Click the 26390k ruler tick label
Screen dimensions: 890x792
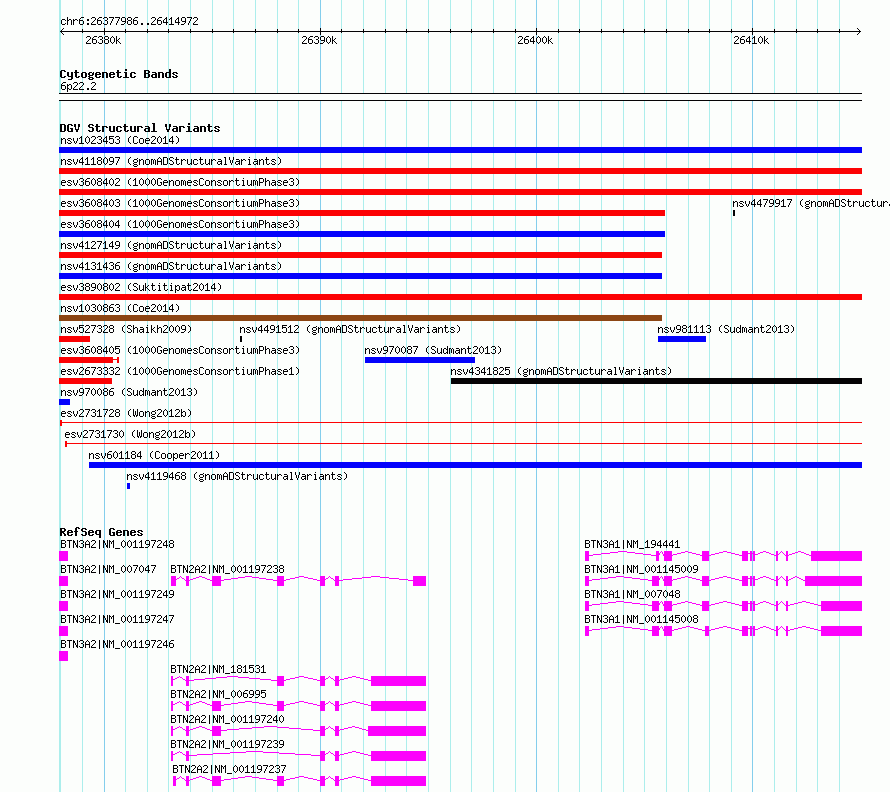(319, 40)
